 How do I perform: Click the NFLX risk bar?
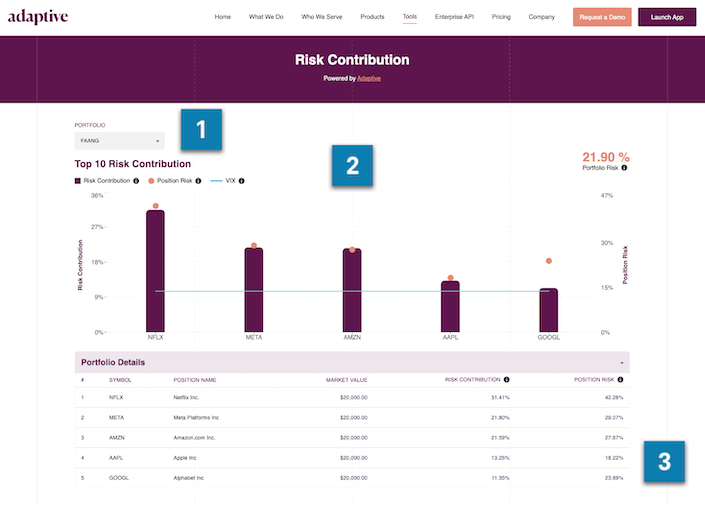pyautogui.click(x=155, y=271)
